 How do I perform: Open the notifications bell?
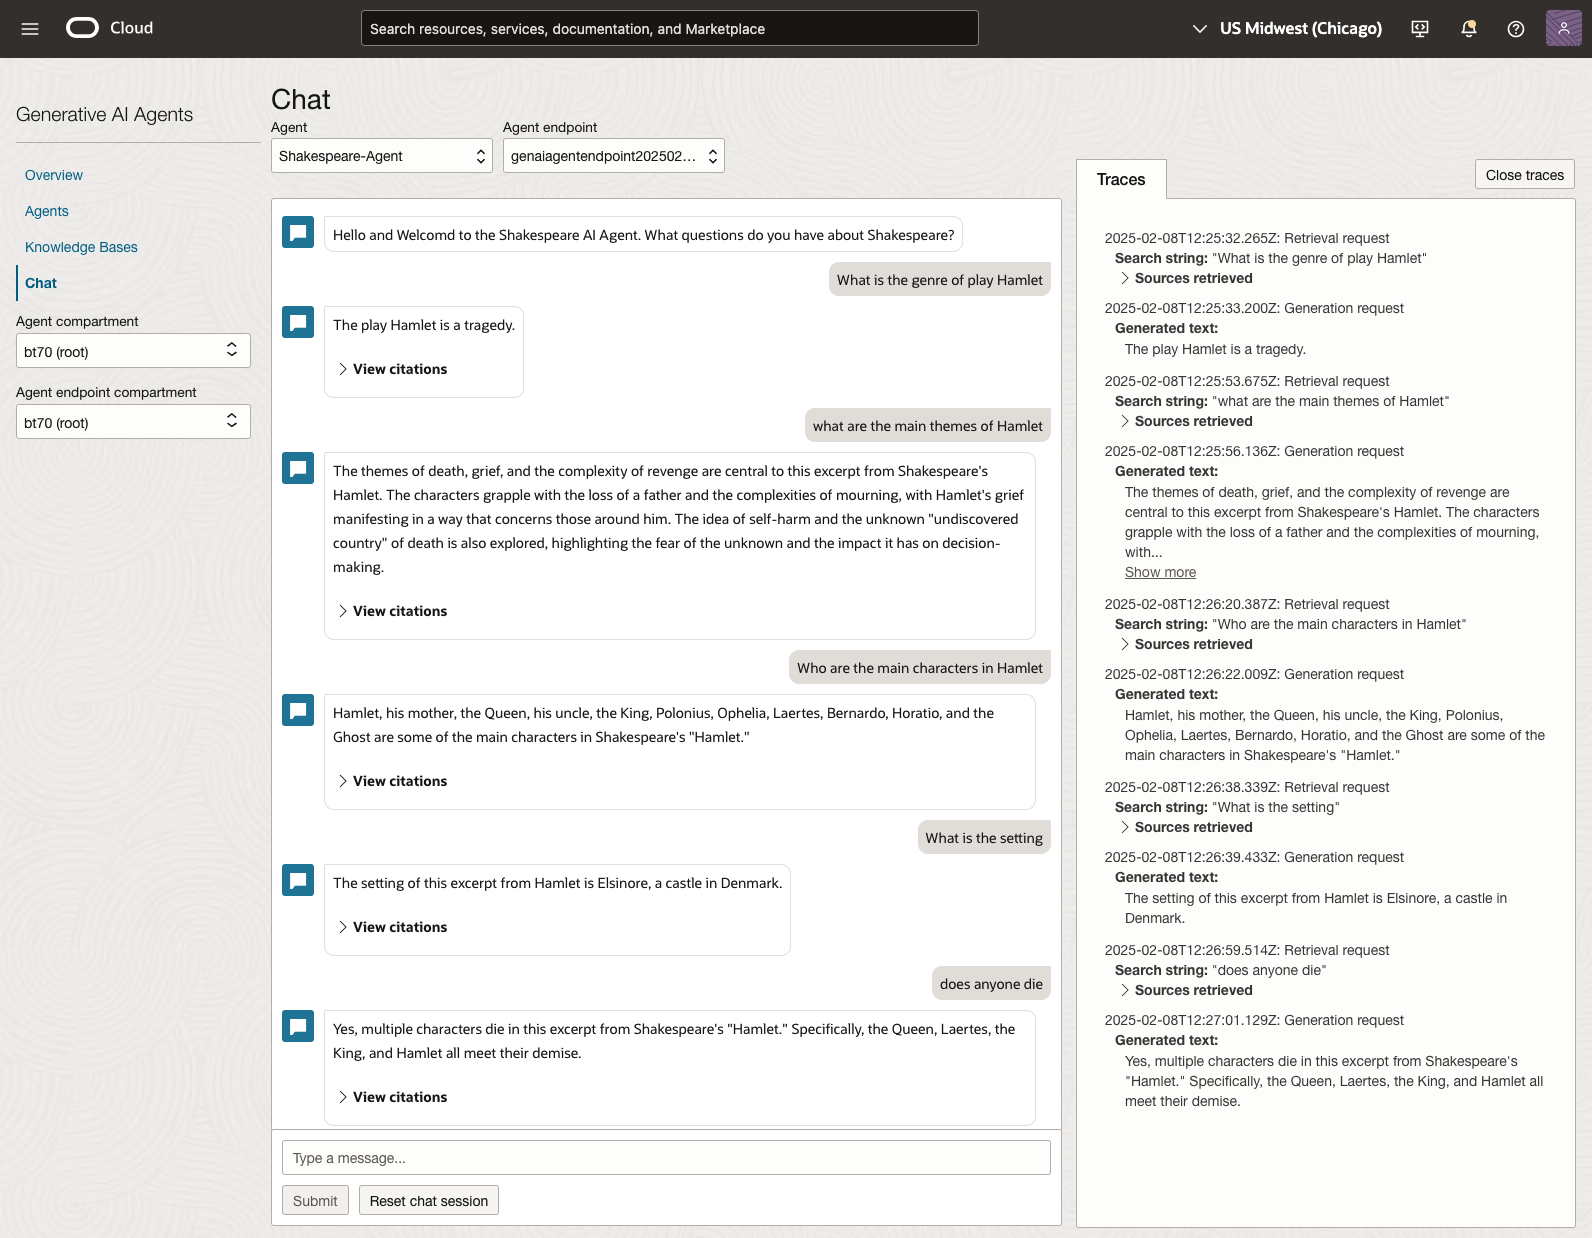click(1468, 29)
